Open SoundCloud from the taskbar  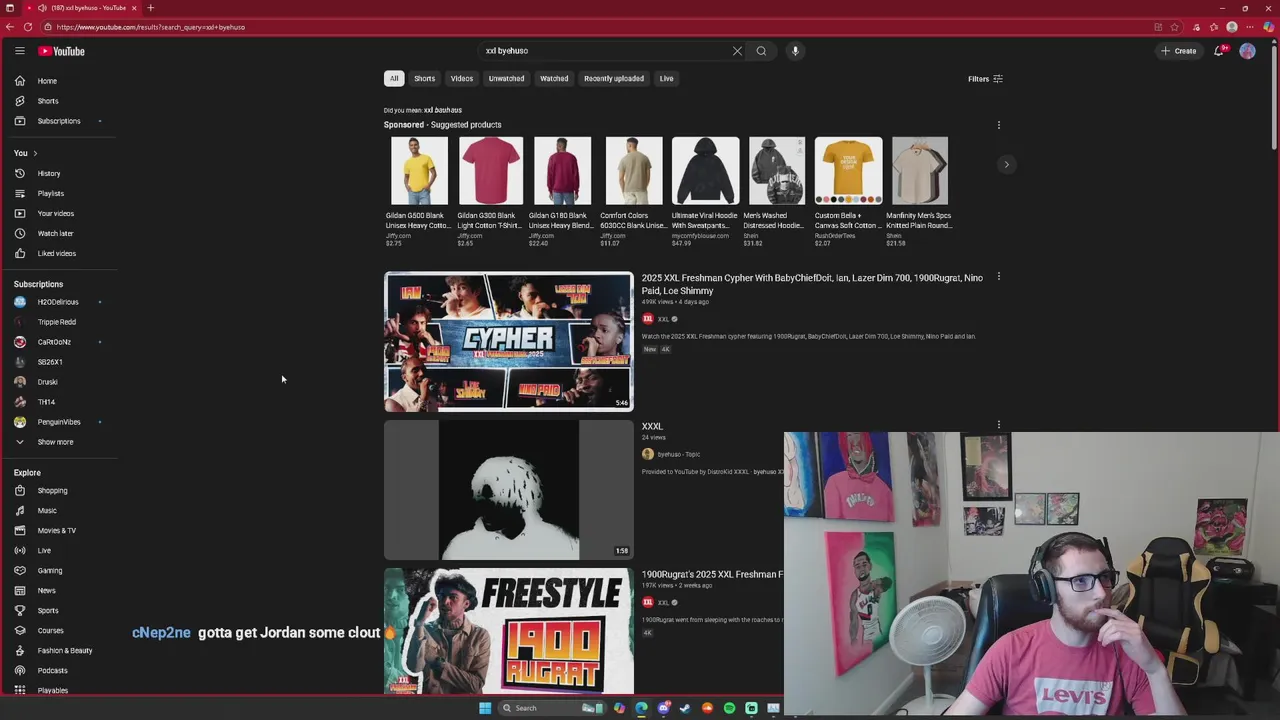pyautogui.click(x=707, y=708)
